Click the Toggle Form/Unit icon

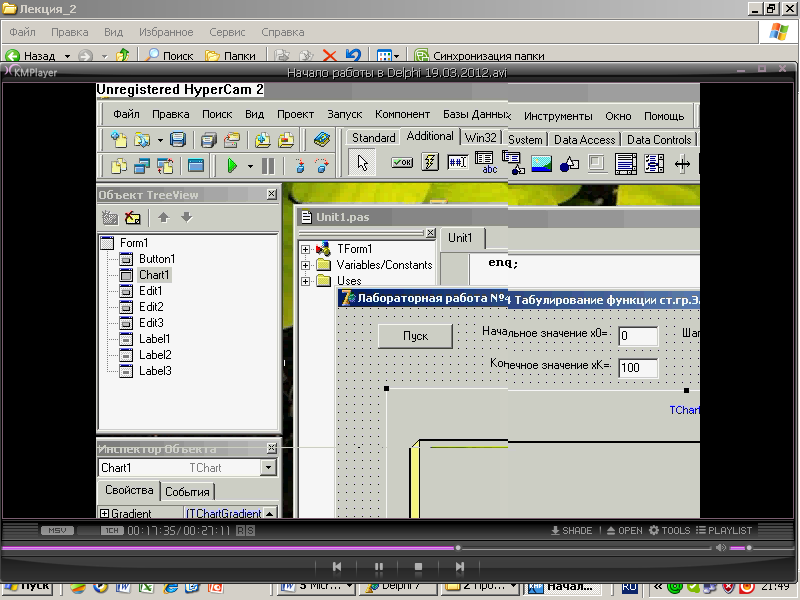[x=165, y=166]
